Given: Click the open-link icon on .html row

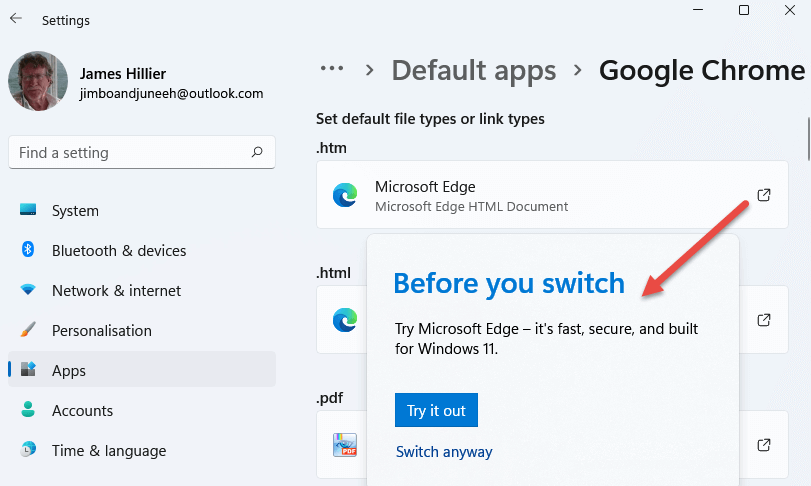Looking at the screenshot, I should [763, 320].
